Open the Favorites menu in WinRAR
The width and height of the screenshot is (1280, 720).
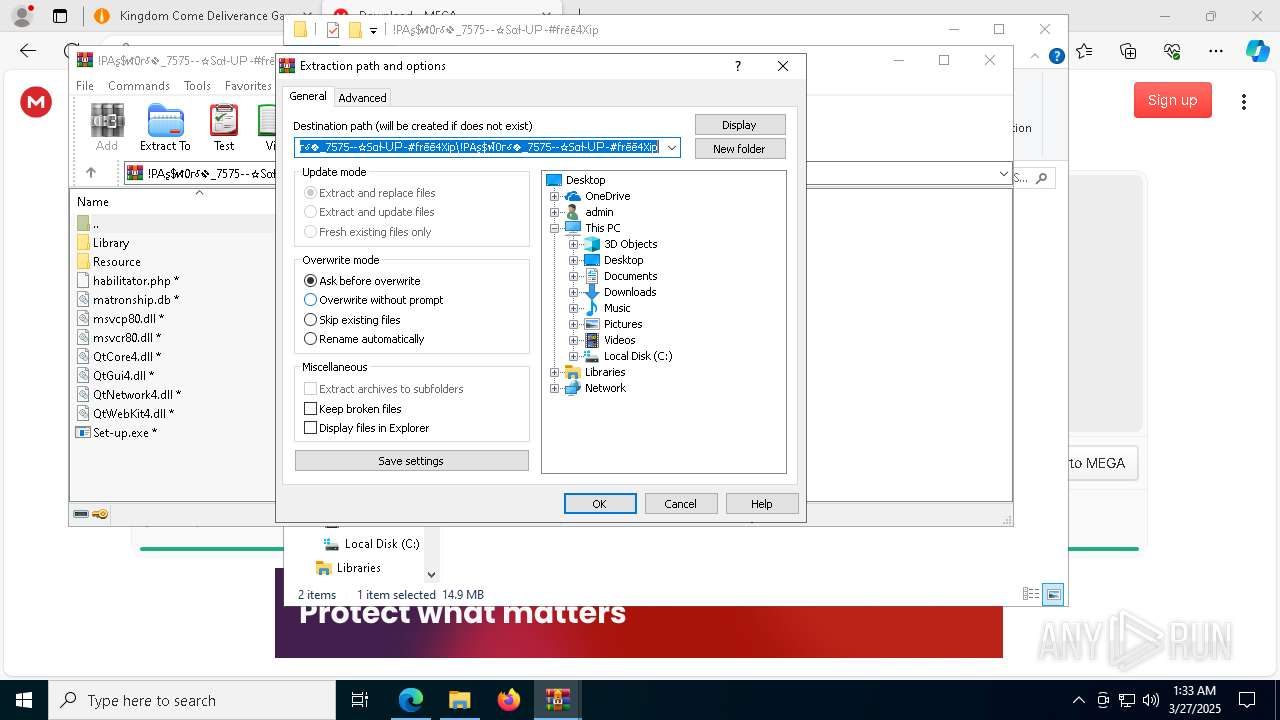[248, 86]
